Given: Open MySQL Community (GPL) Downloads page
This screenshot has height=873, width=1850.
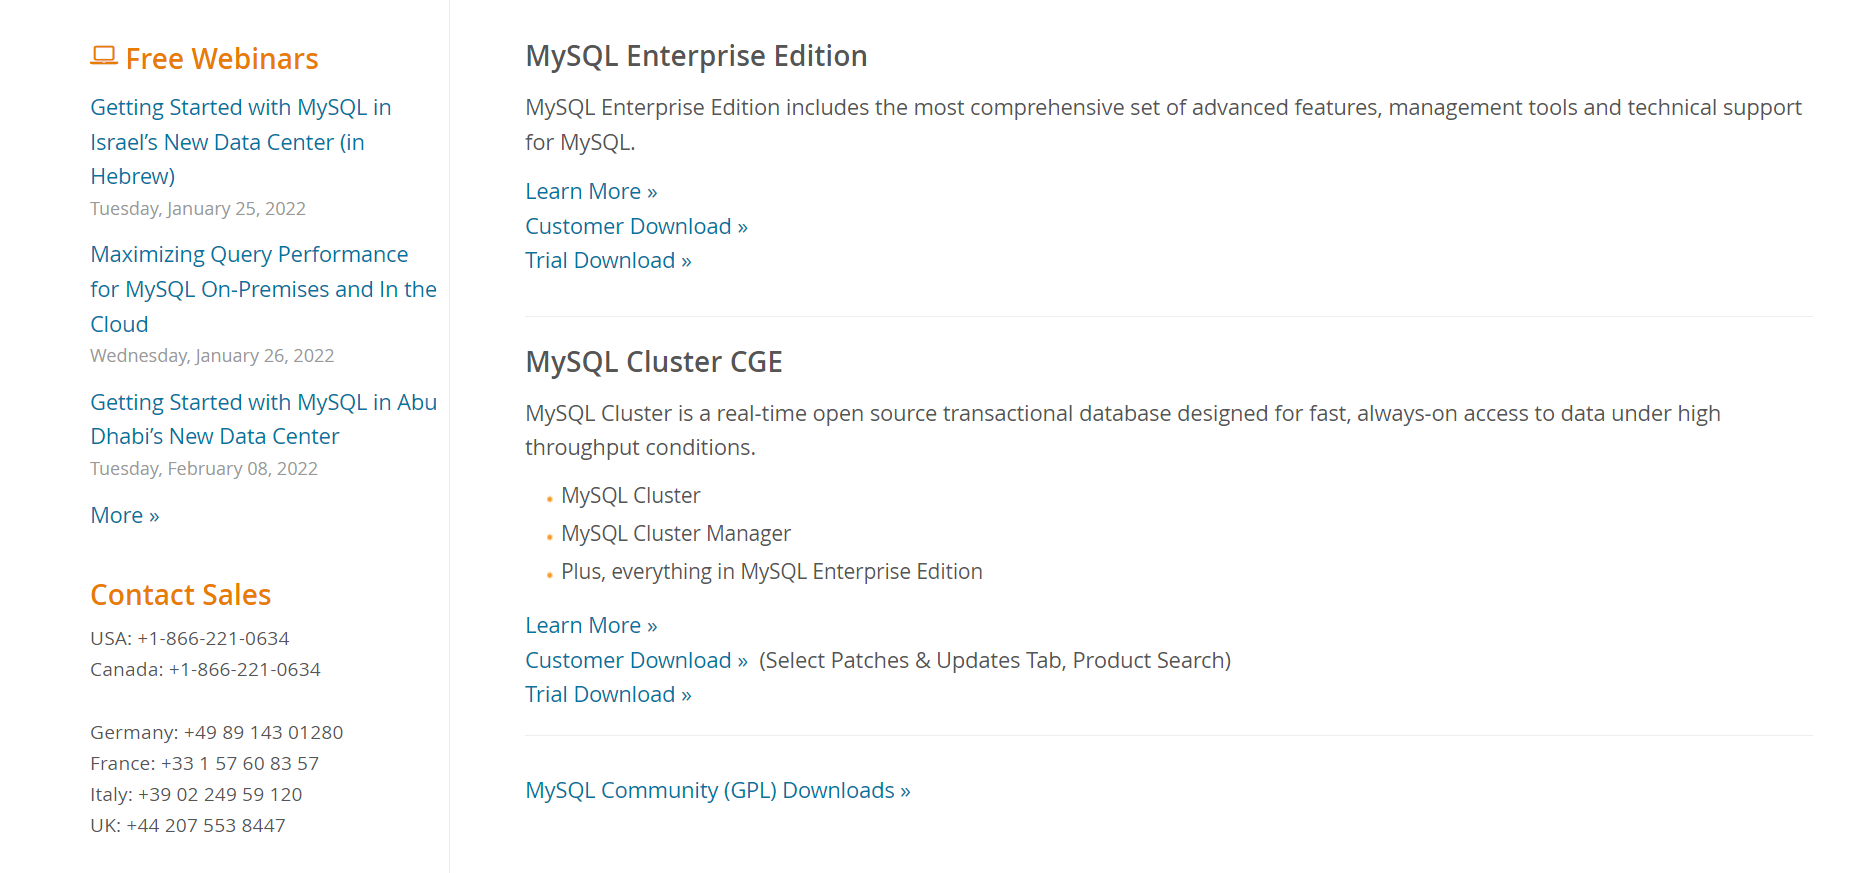Looking at the screenshot, I should pyautogui.click(x=717, y=789).
